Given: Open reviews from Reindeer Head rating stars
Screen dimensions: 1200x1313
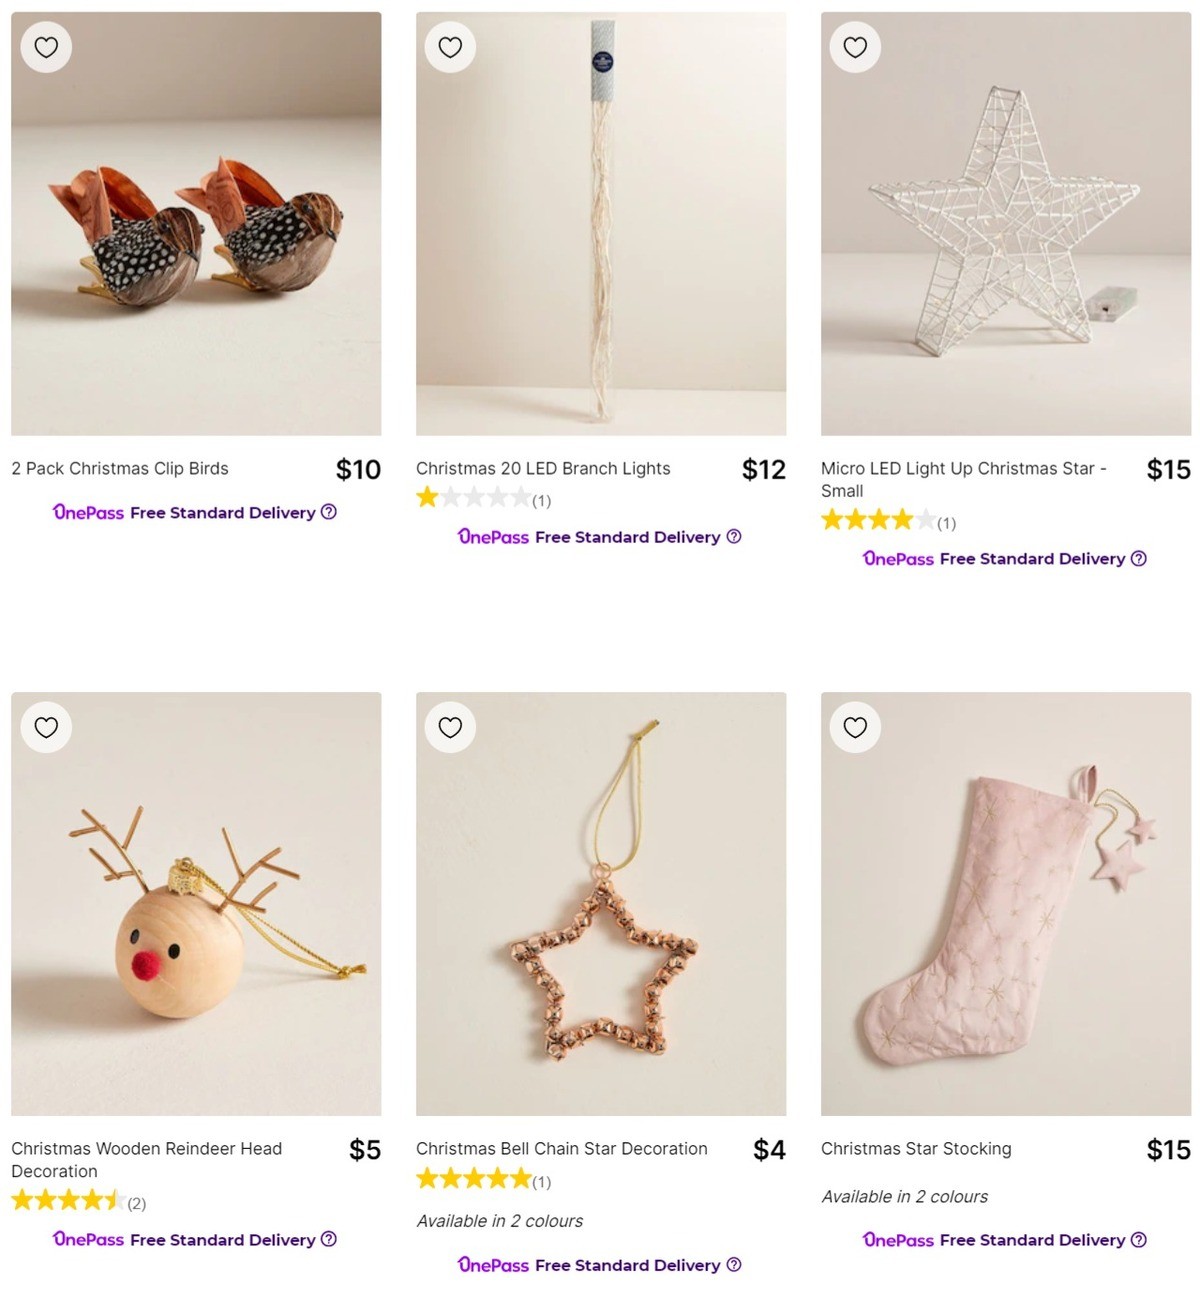Looking at the screenshot, I should [x=65, y=1200].
